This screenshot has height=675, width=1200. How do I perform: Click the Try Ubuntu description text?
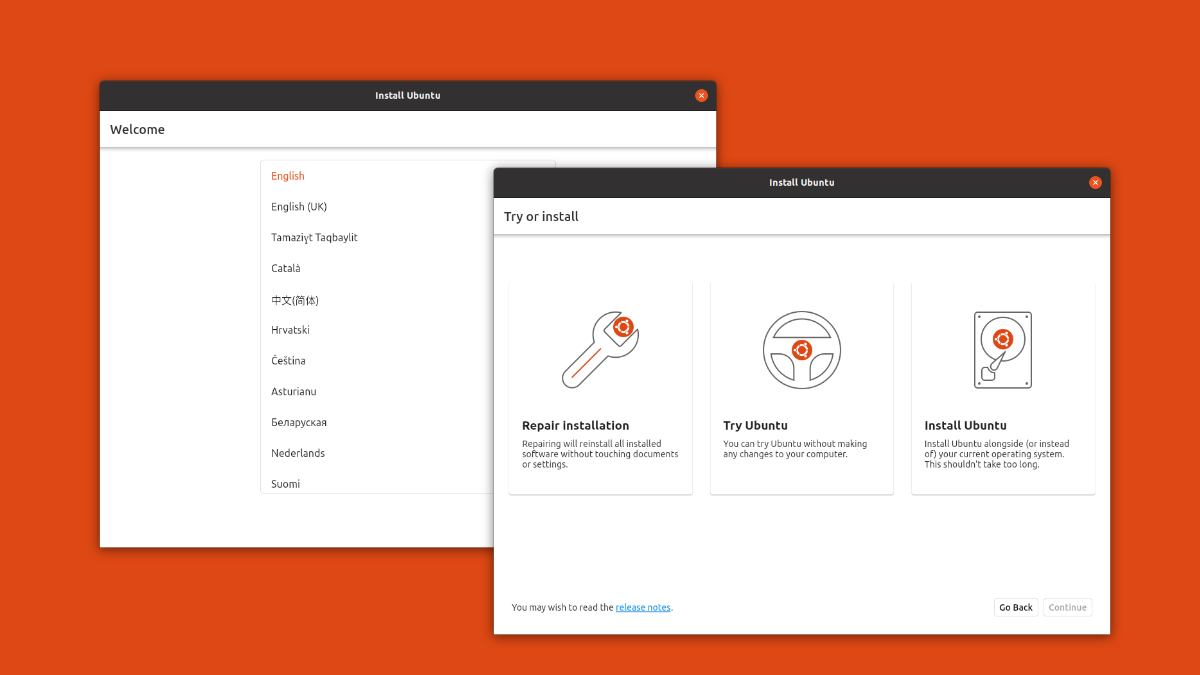tap(795, 449)
